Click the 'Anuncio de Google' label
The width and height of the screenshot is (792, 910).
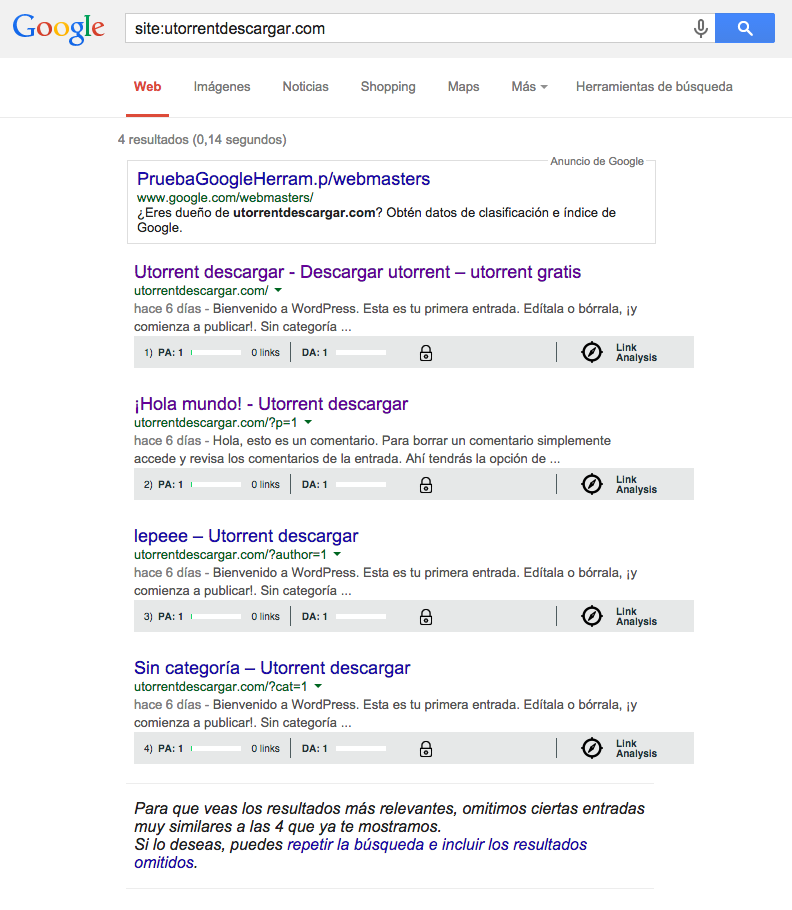coord(597,161)
